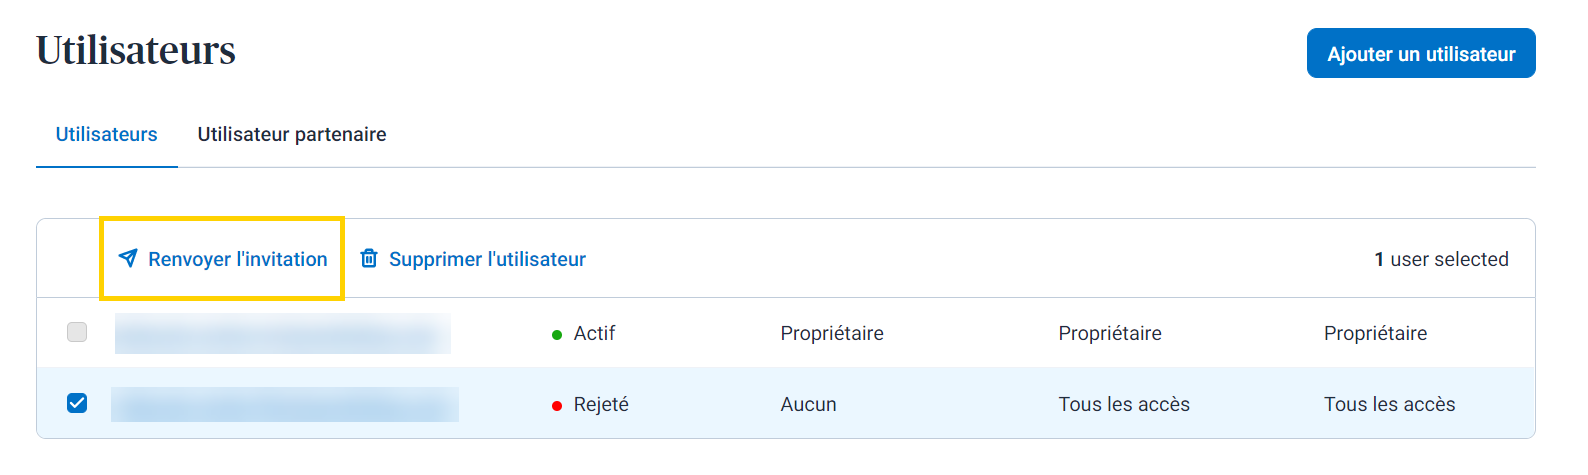Click the red Rejeté status dot

pyautogui.click(x=557, y=406)
